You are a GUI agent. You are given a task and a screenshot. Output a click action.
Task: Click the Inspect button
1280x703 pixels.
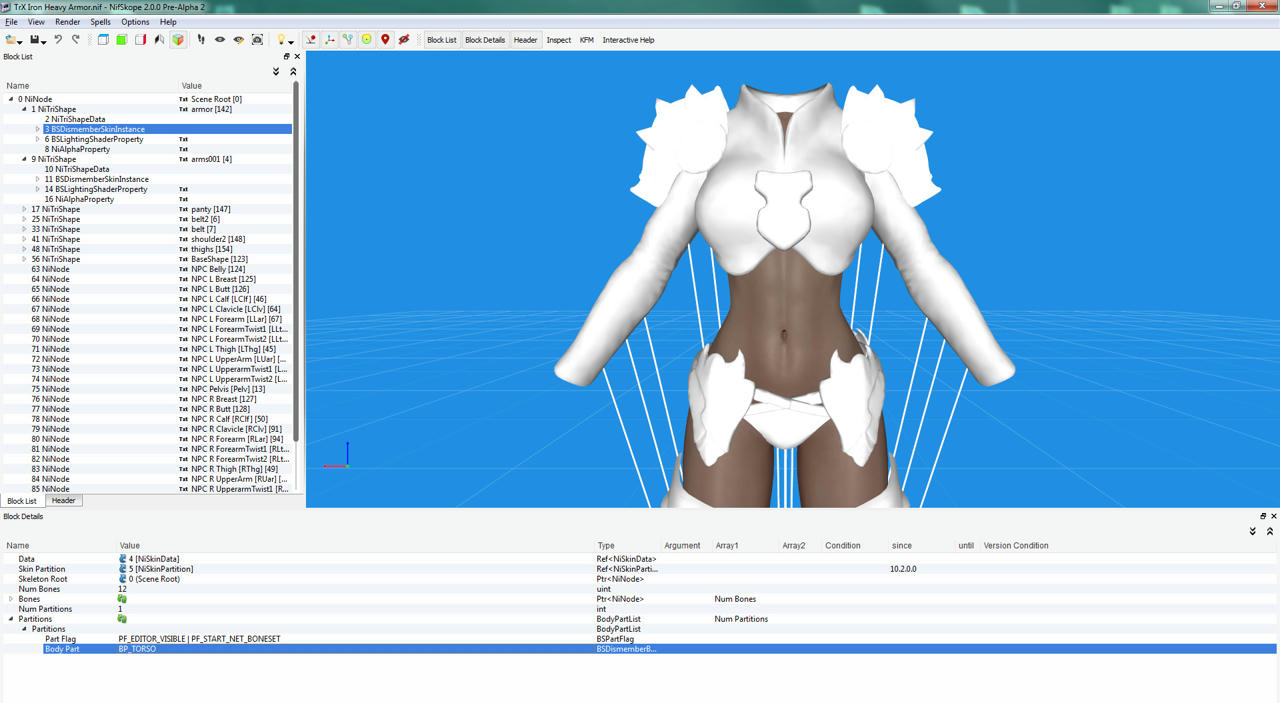(558, 40)
